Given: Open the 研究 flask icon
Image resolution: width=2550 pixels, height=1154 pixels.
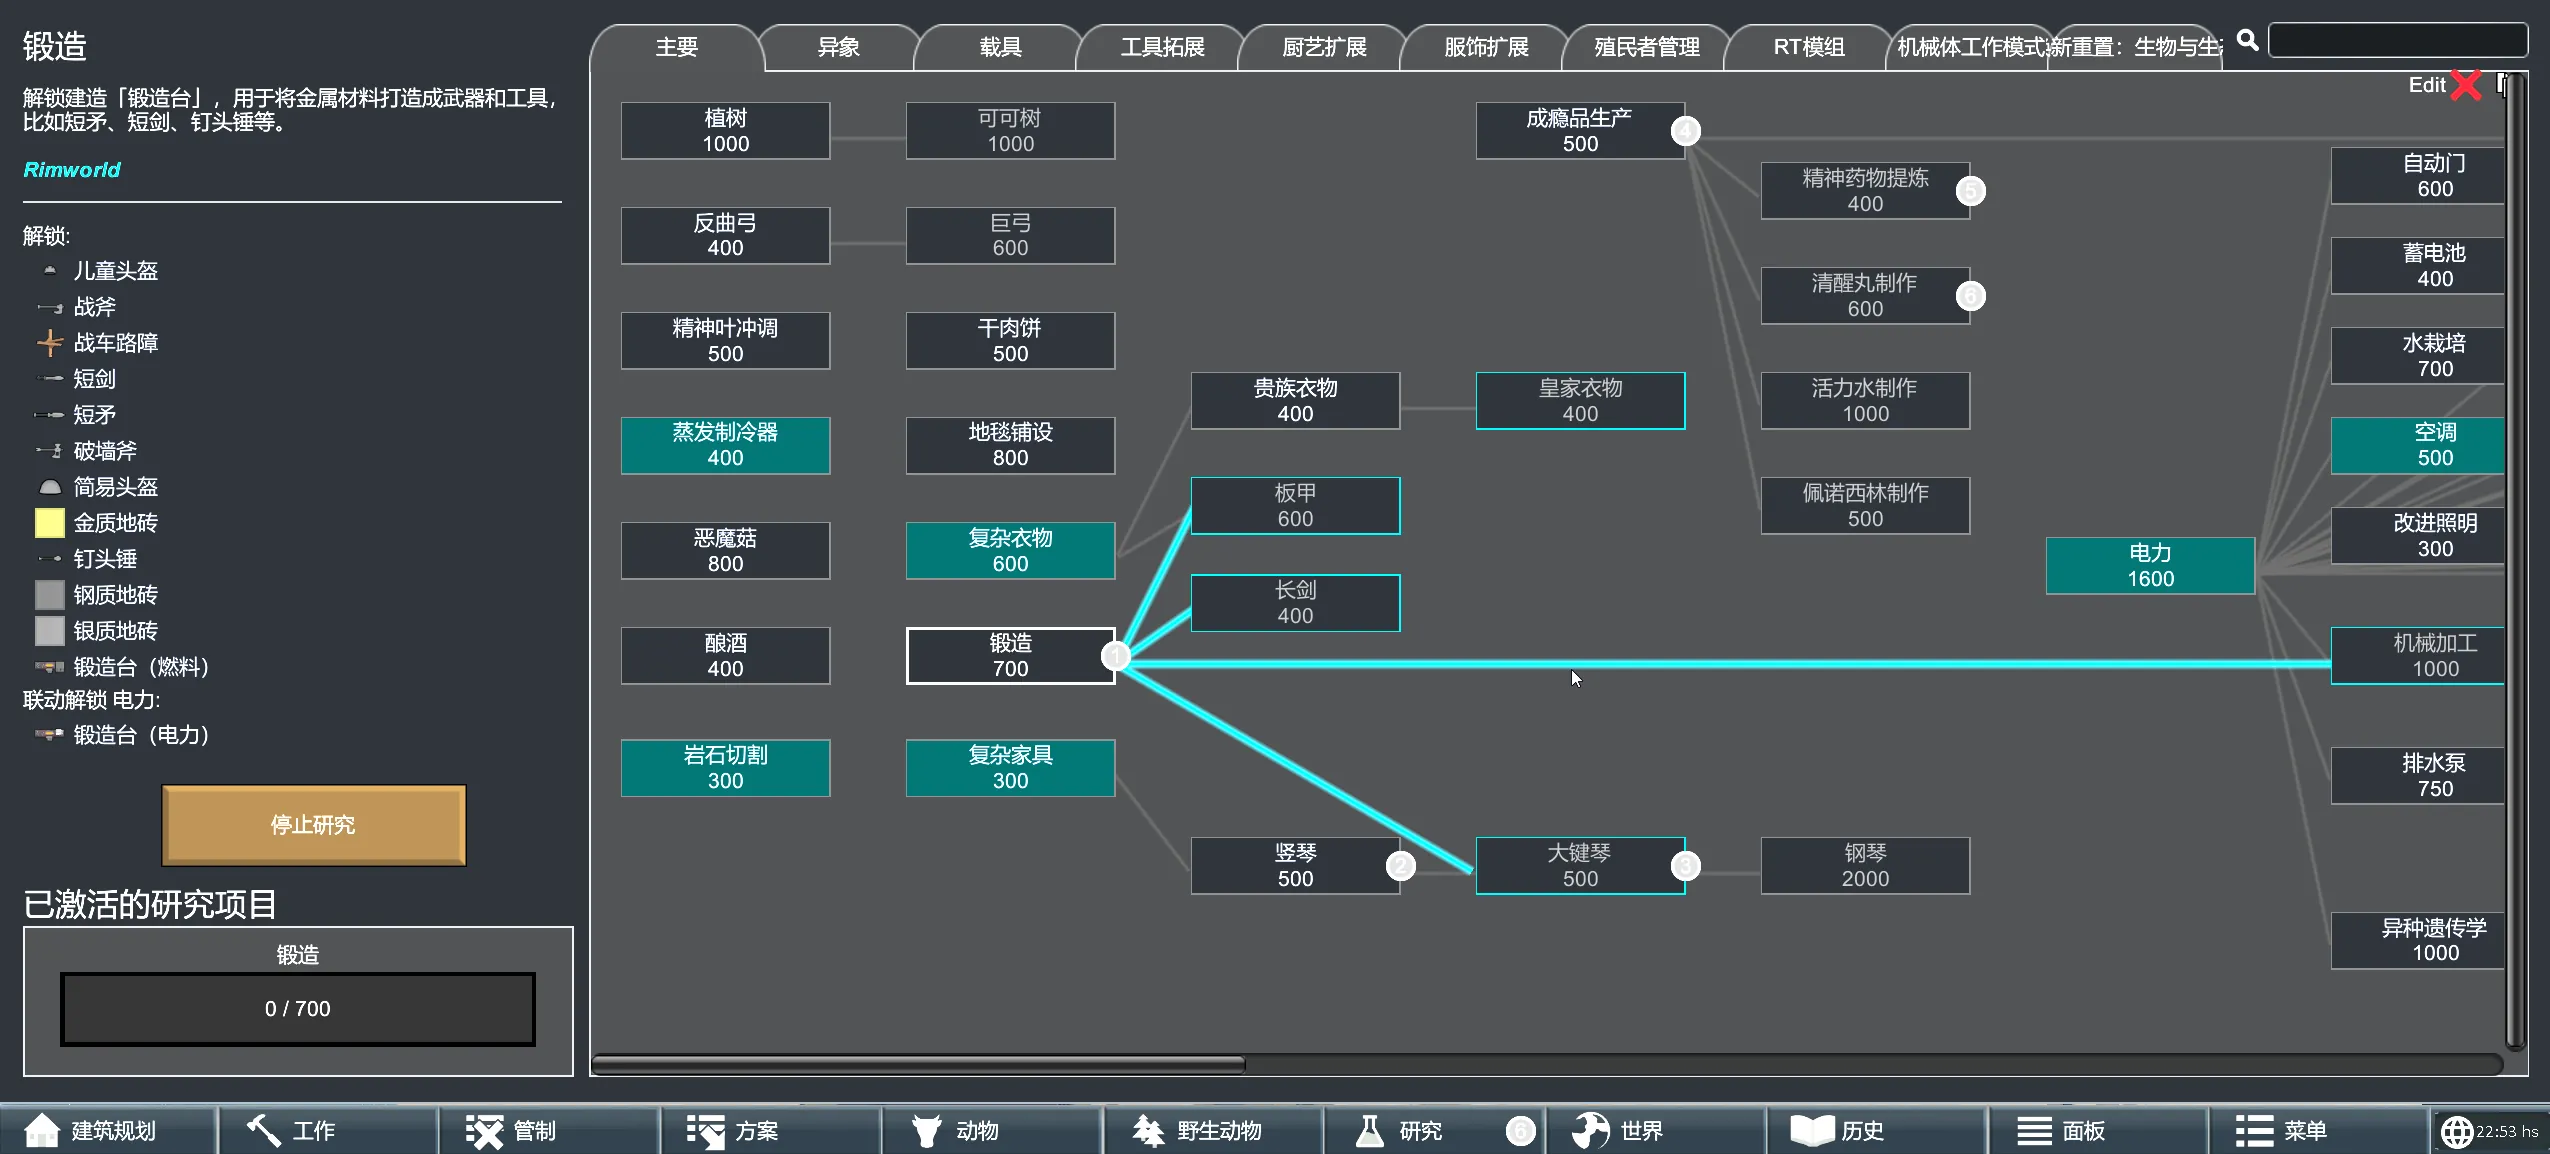Looking at the screenshot, I should (x=1369, y=1131).
